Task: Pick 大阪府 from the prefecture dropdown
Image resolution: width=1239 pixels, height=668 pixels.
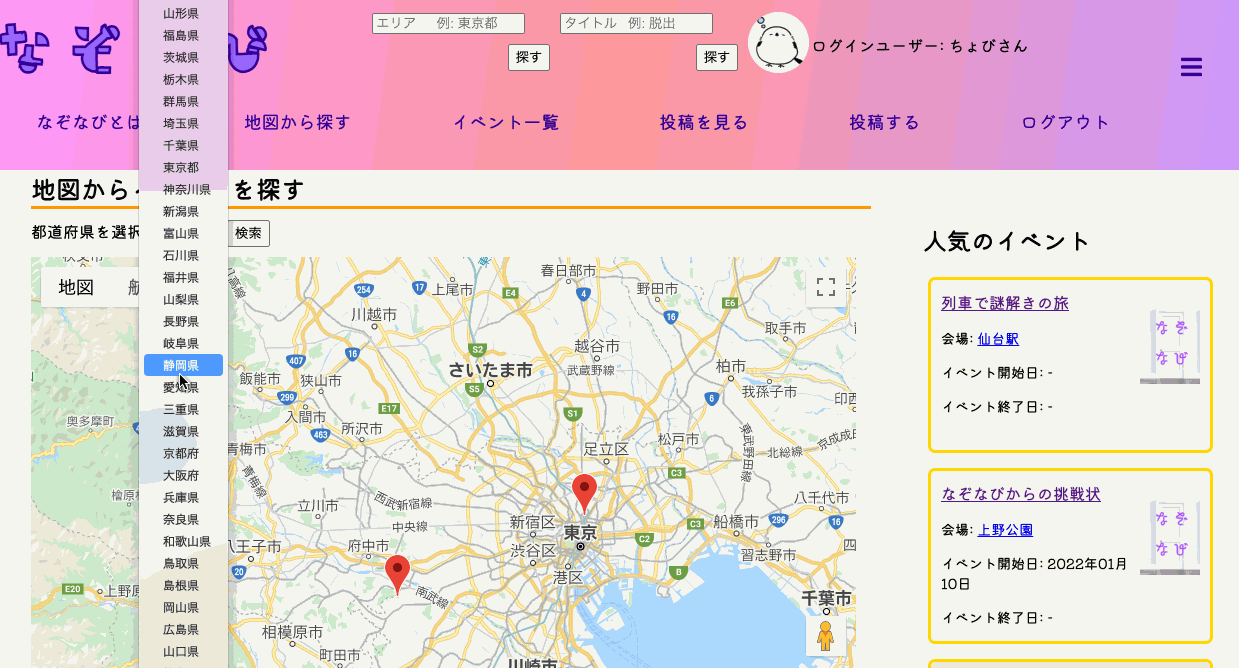Action: (181, 475)
